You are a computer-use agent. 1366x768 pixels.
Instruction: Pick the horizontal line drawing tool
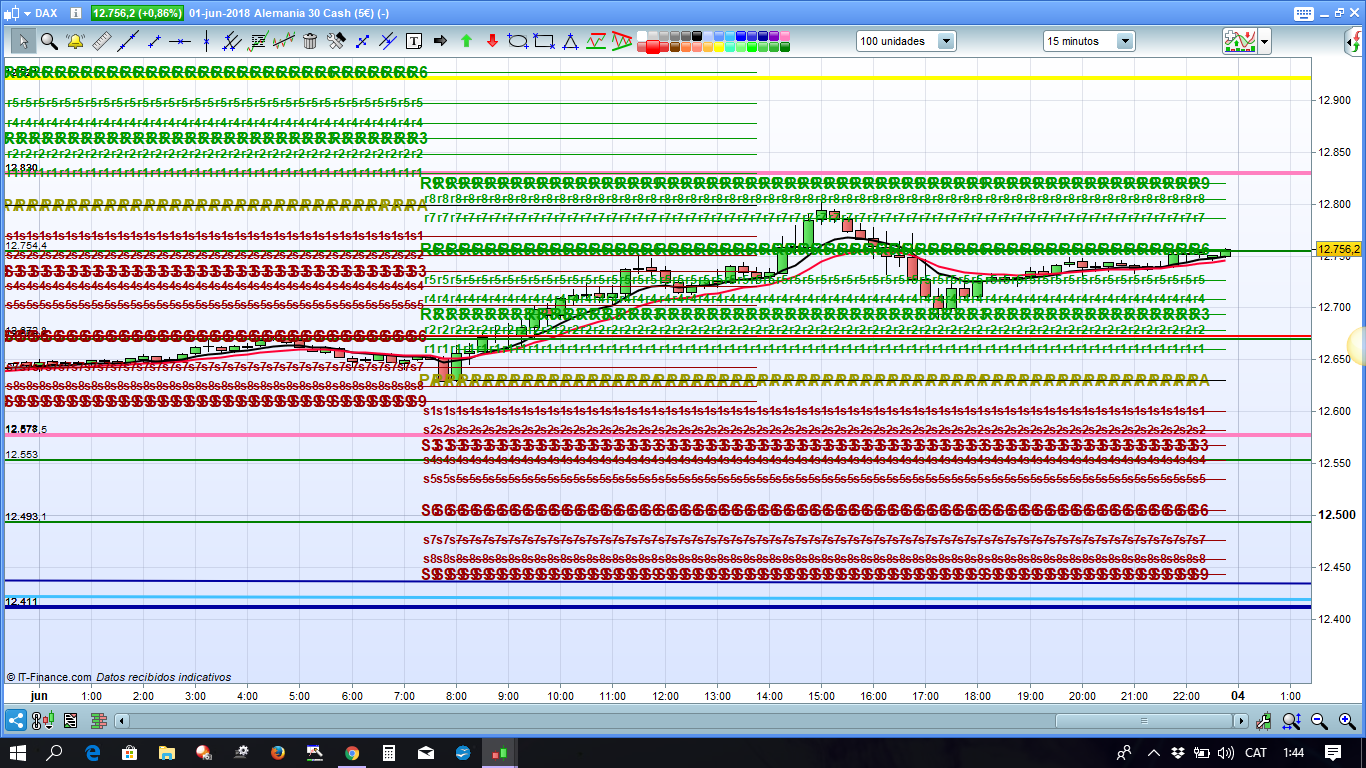point(180,41)
